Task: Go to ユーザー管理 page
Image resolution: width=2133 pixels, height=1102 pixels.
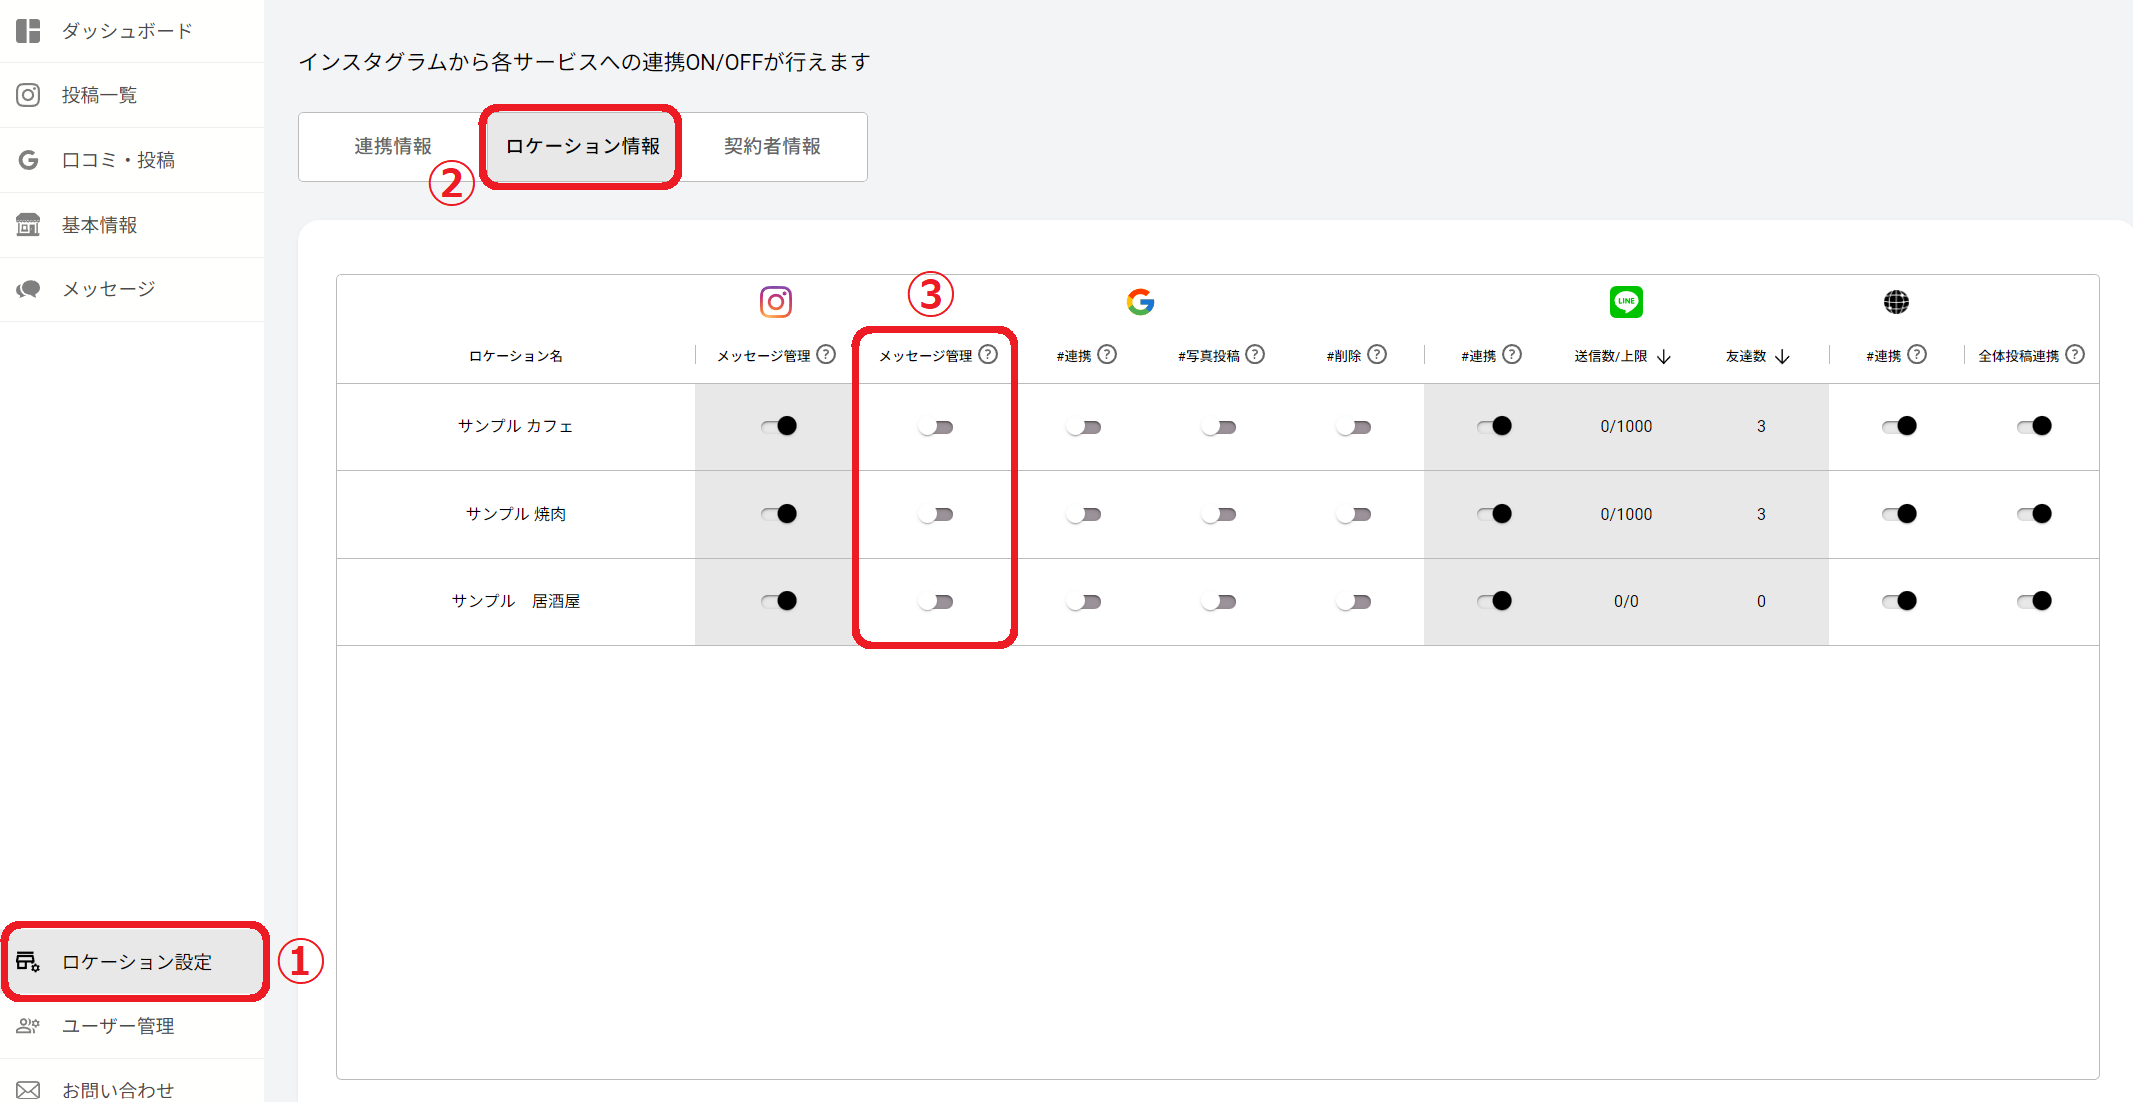Action: [x=118, y=1026]
